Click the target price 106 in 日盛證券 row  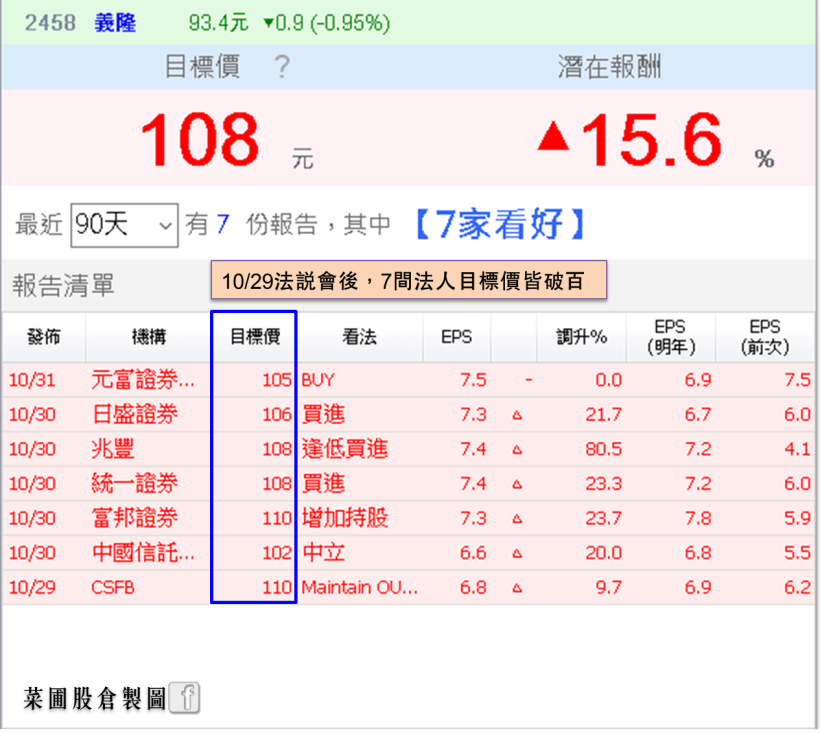277,415
